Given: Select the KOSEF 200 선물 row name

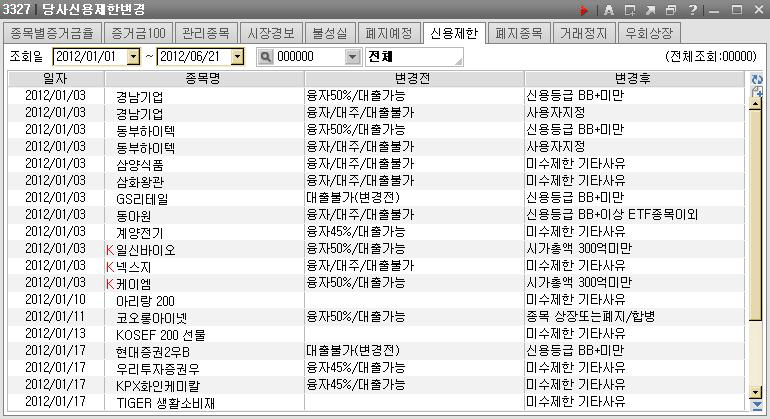Looking at the screenshot, I should click(x=161, y=335).
